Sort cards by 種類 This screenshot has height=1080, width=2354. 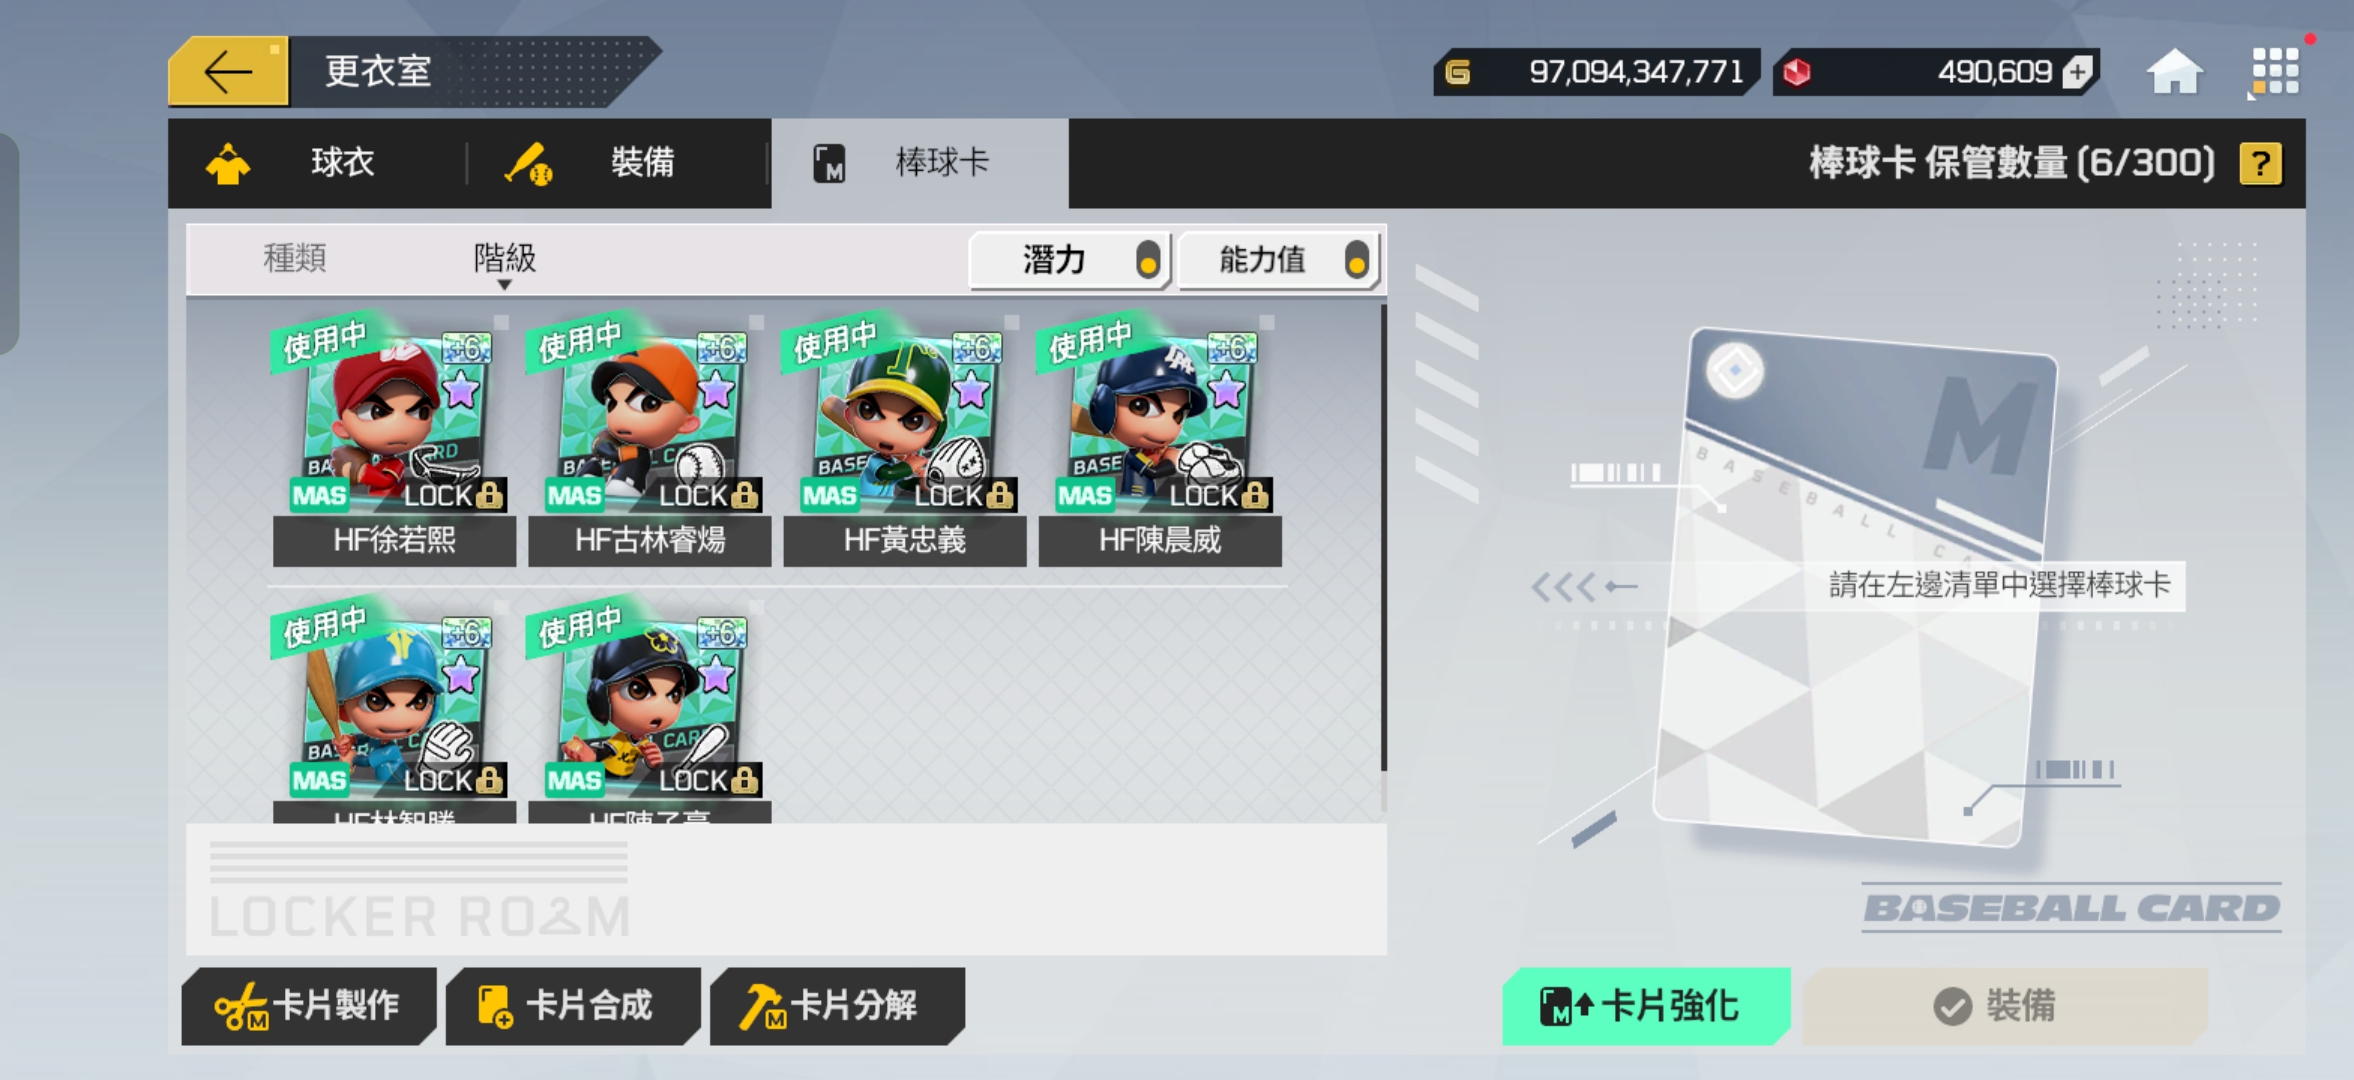point(295,258)
